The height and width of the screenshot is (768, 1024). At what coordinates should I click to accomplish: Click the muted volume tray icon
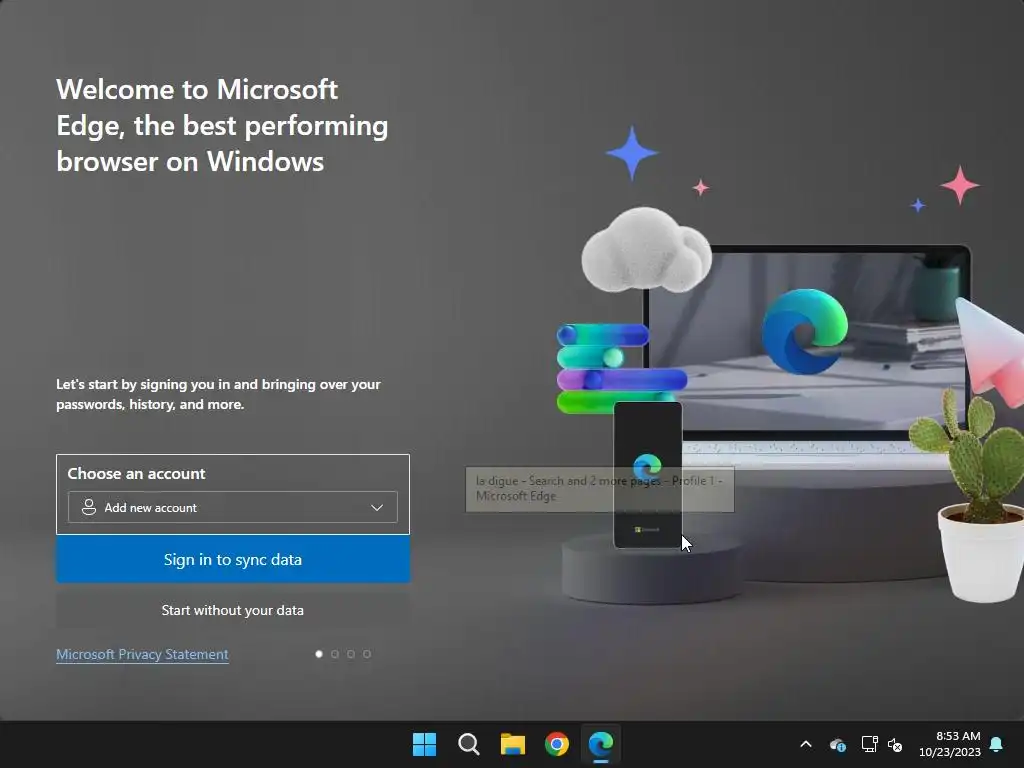click(895, 744)
